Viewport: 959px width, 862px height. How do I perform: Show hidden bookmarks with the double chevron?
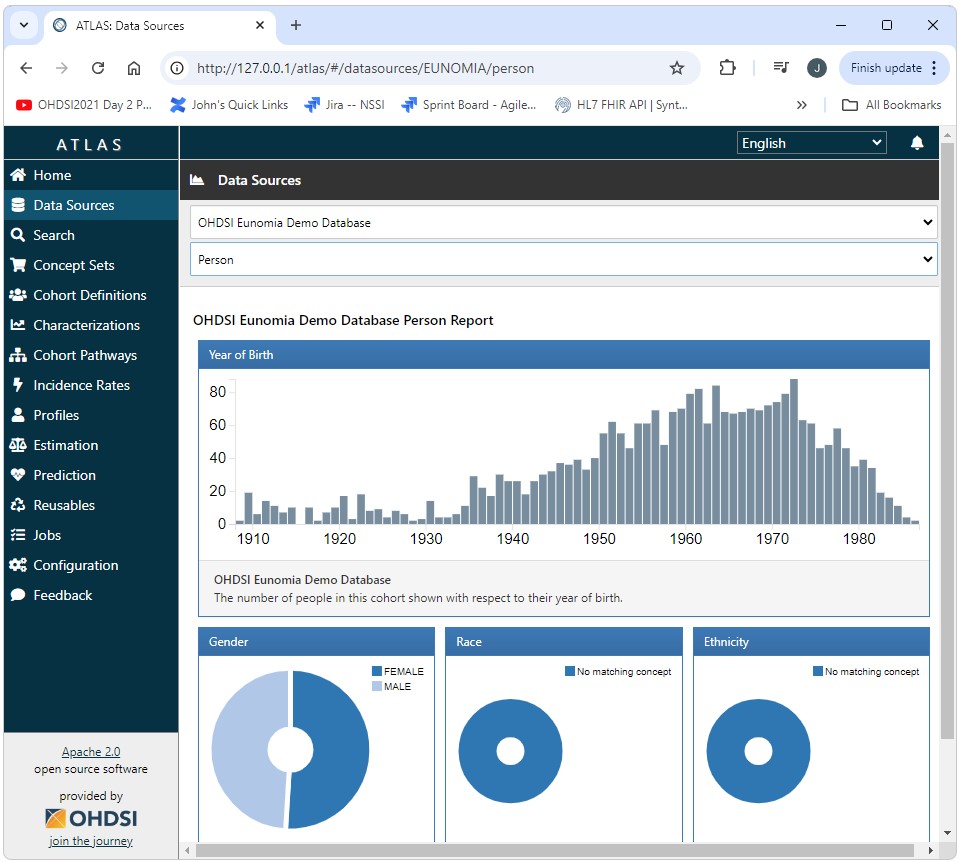[x=801, y=105]
